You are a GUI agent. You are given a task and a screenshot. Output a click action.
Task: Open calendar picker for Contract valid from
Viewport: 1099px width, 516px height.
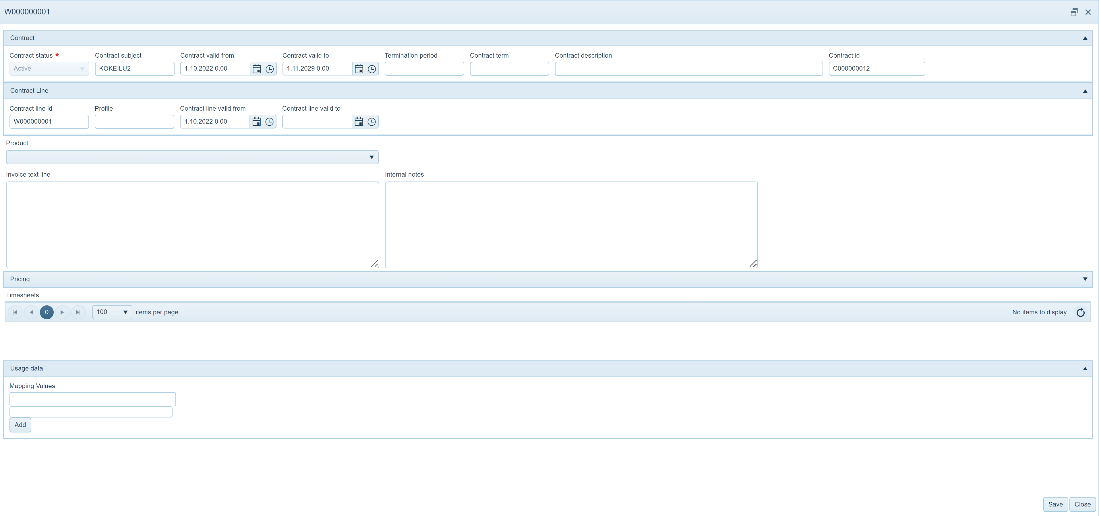[257, 69]
